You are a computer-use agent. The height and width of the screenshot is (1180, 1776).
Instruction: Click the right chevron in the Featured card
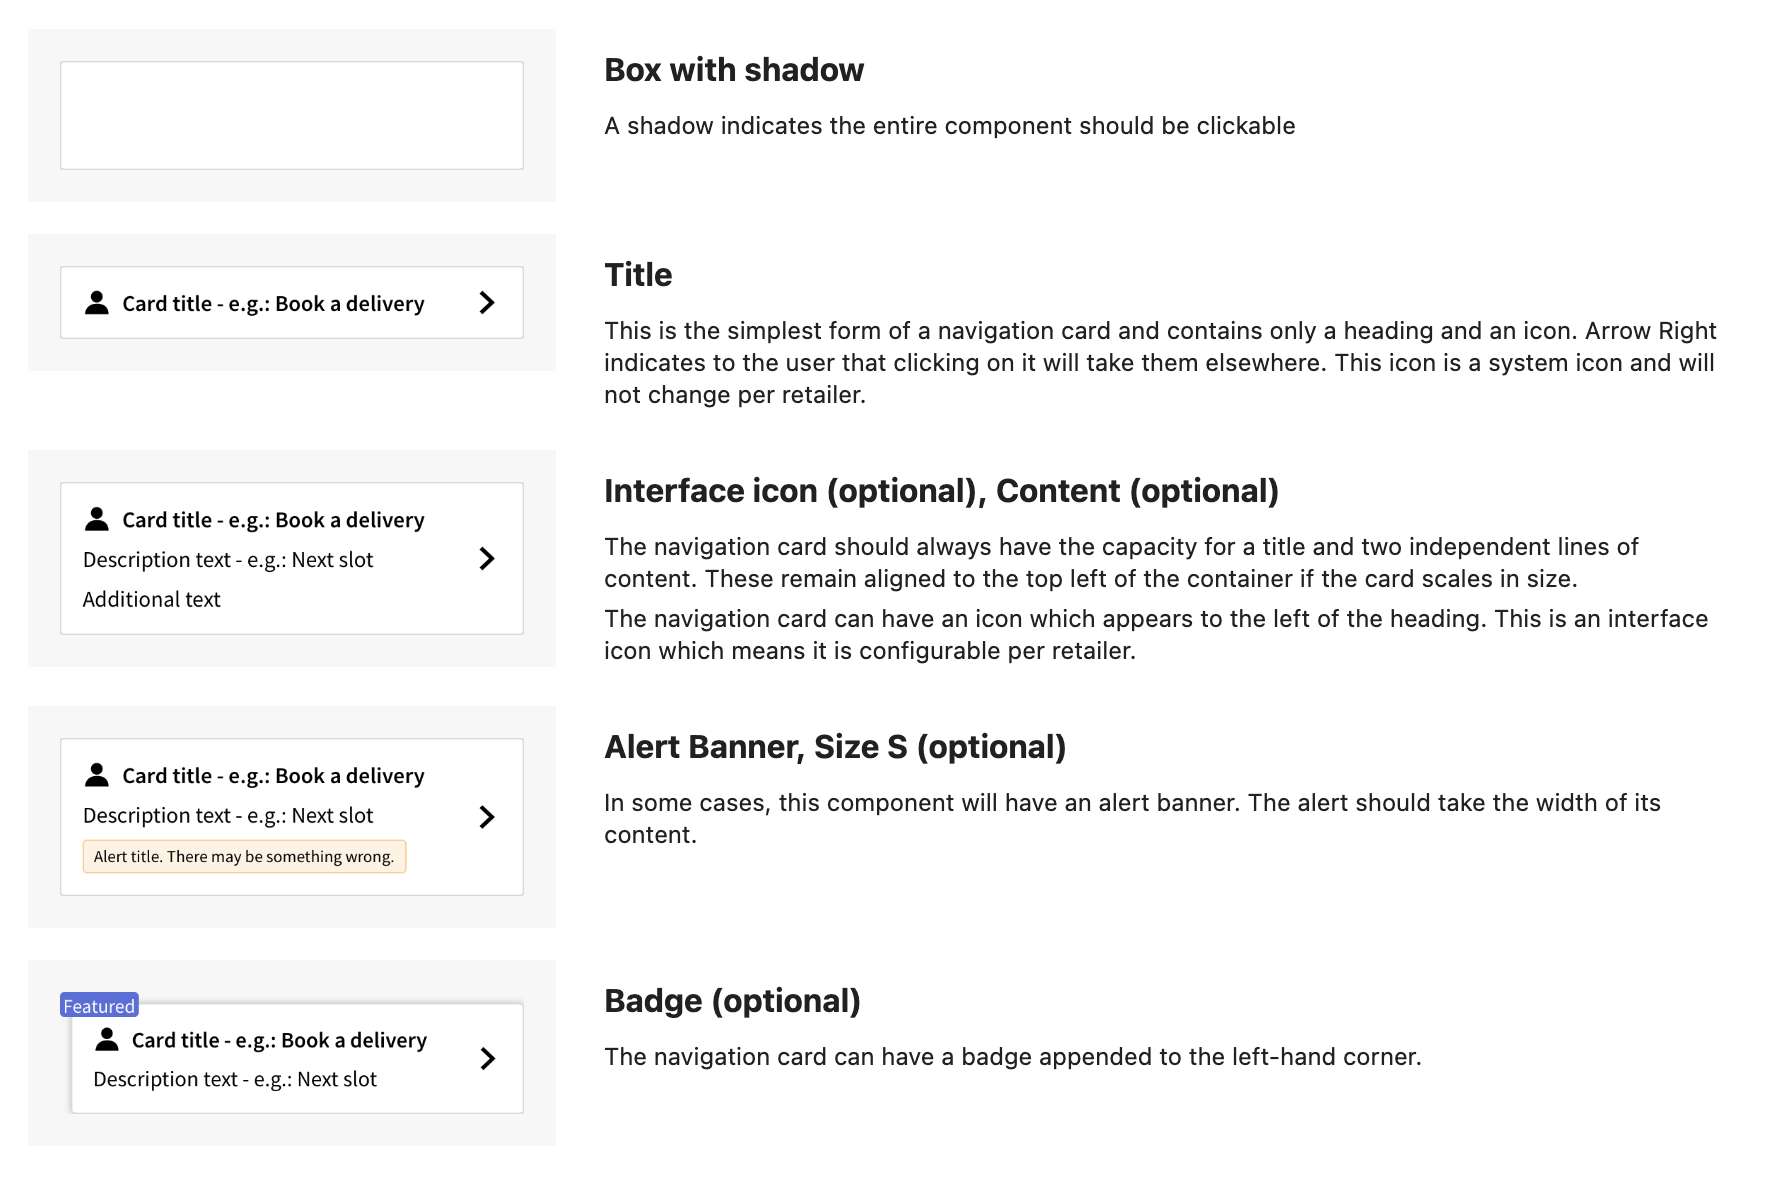tap(487, 1059)
